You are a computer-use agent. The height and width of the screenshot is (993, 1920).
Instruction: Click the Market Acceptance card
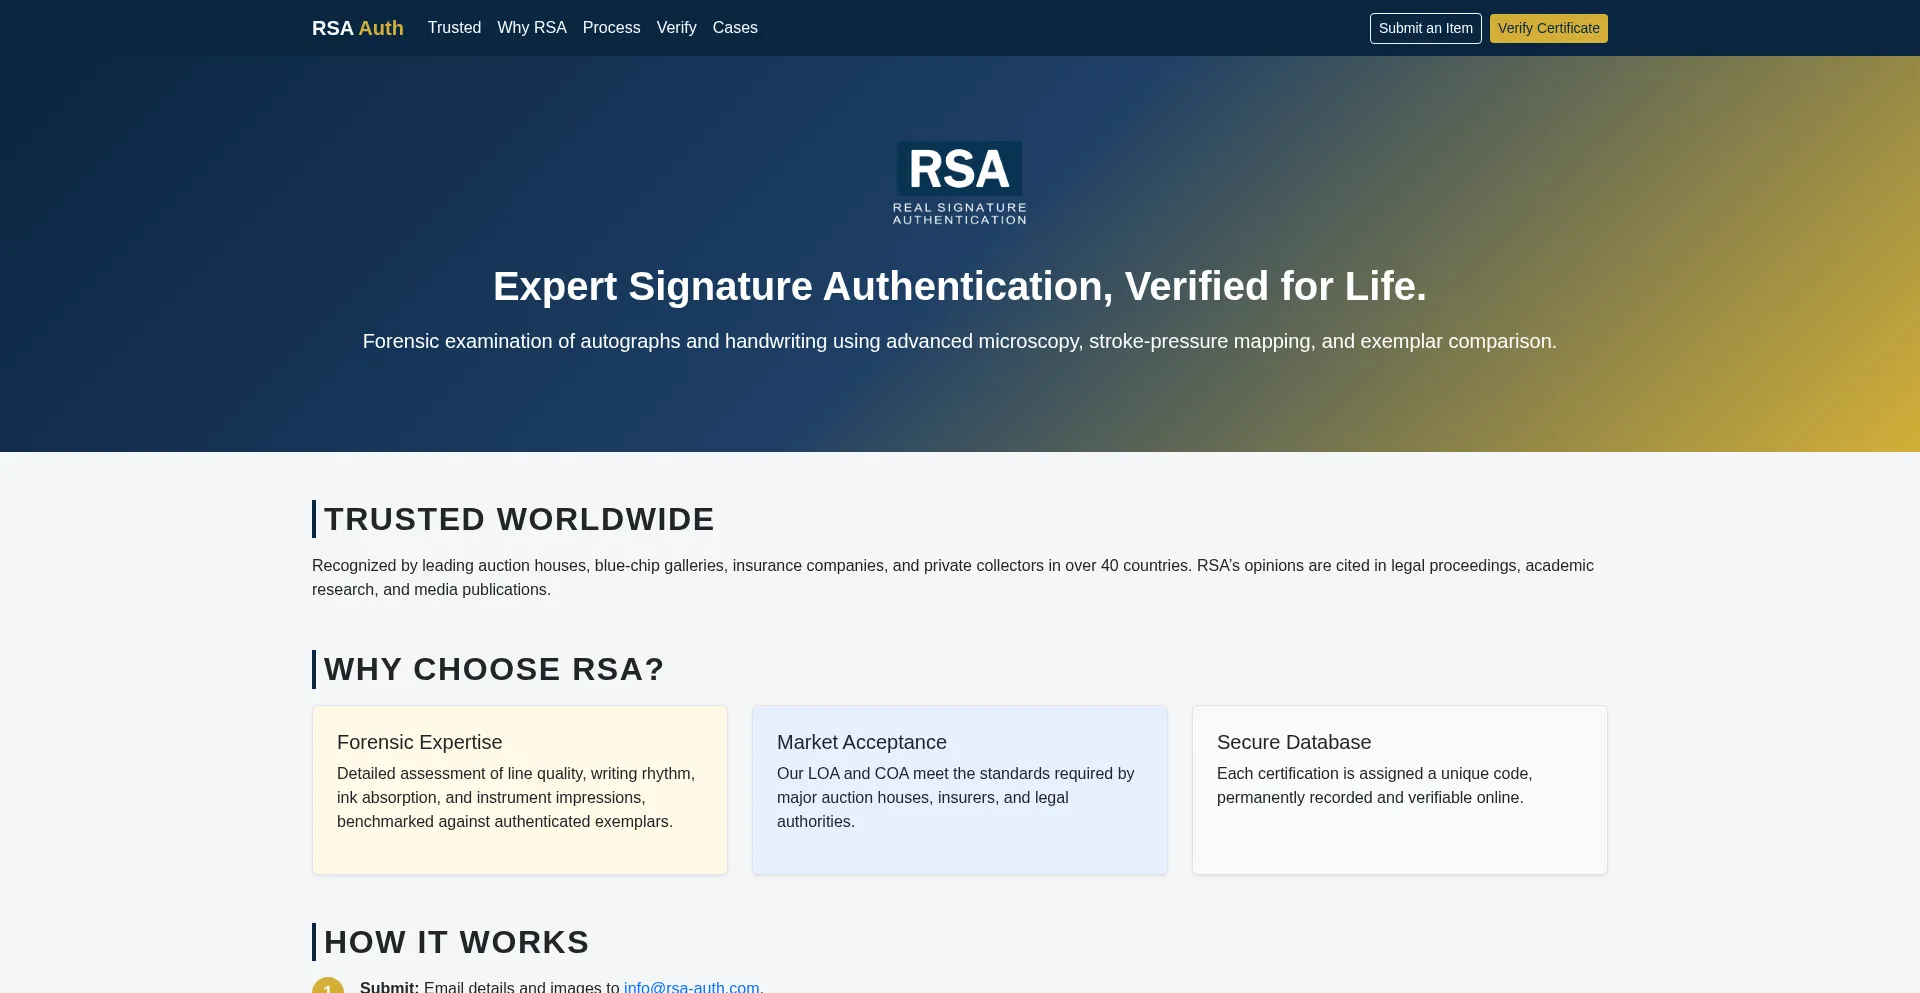tap(959, 790)
